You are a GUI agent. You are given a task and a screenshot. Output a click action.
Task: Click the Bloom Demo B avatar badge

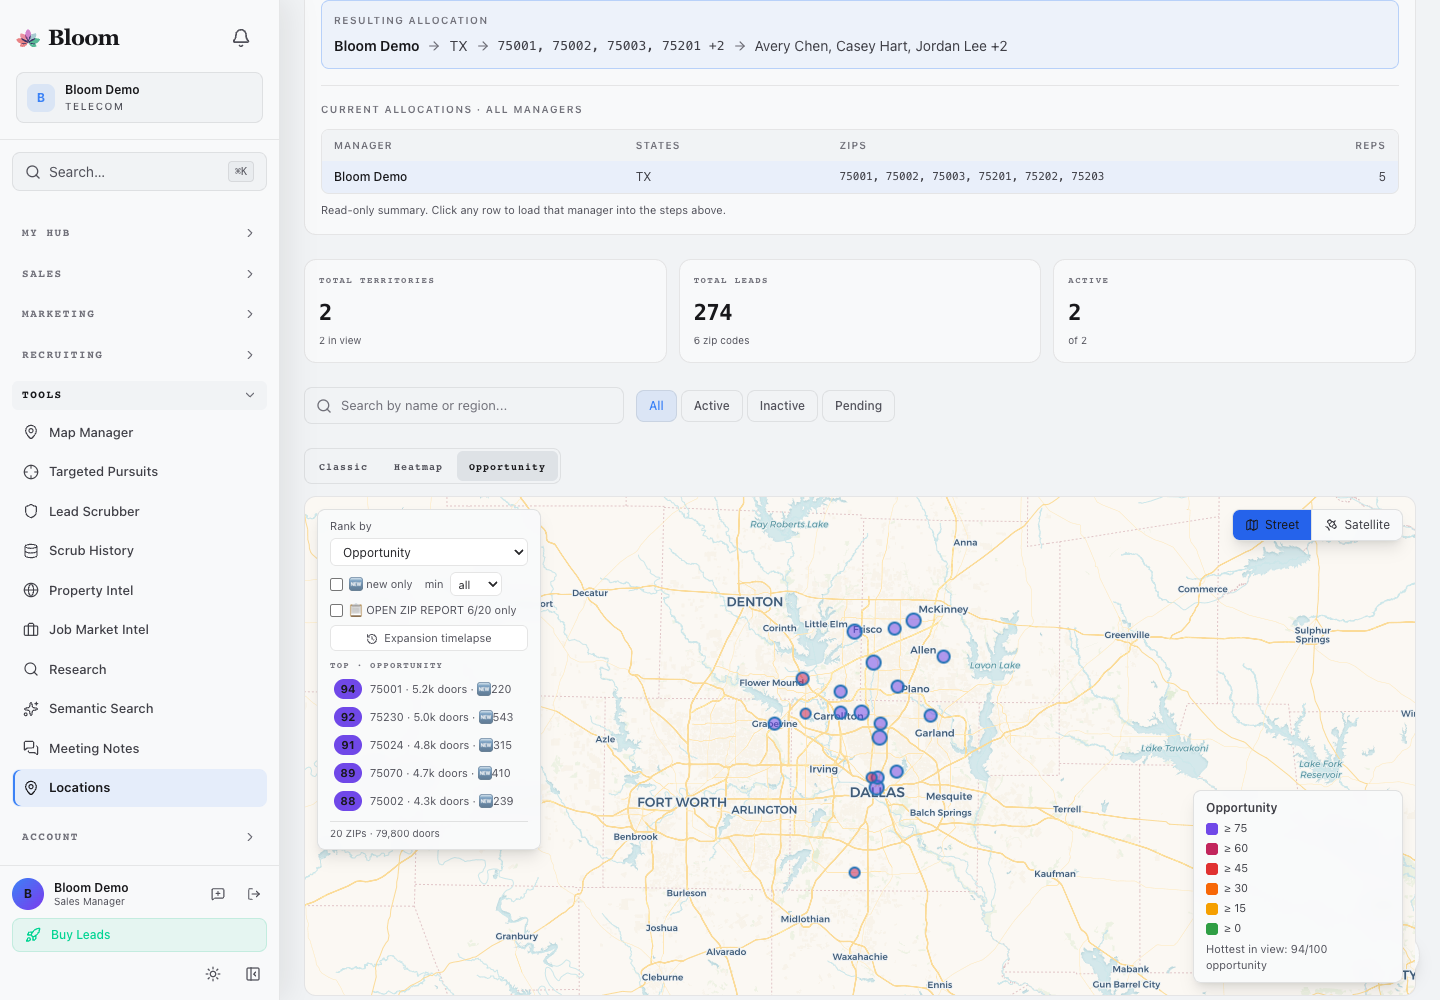(x=41, y=98)
